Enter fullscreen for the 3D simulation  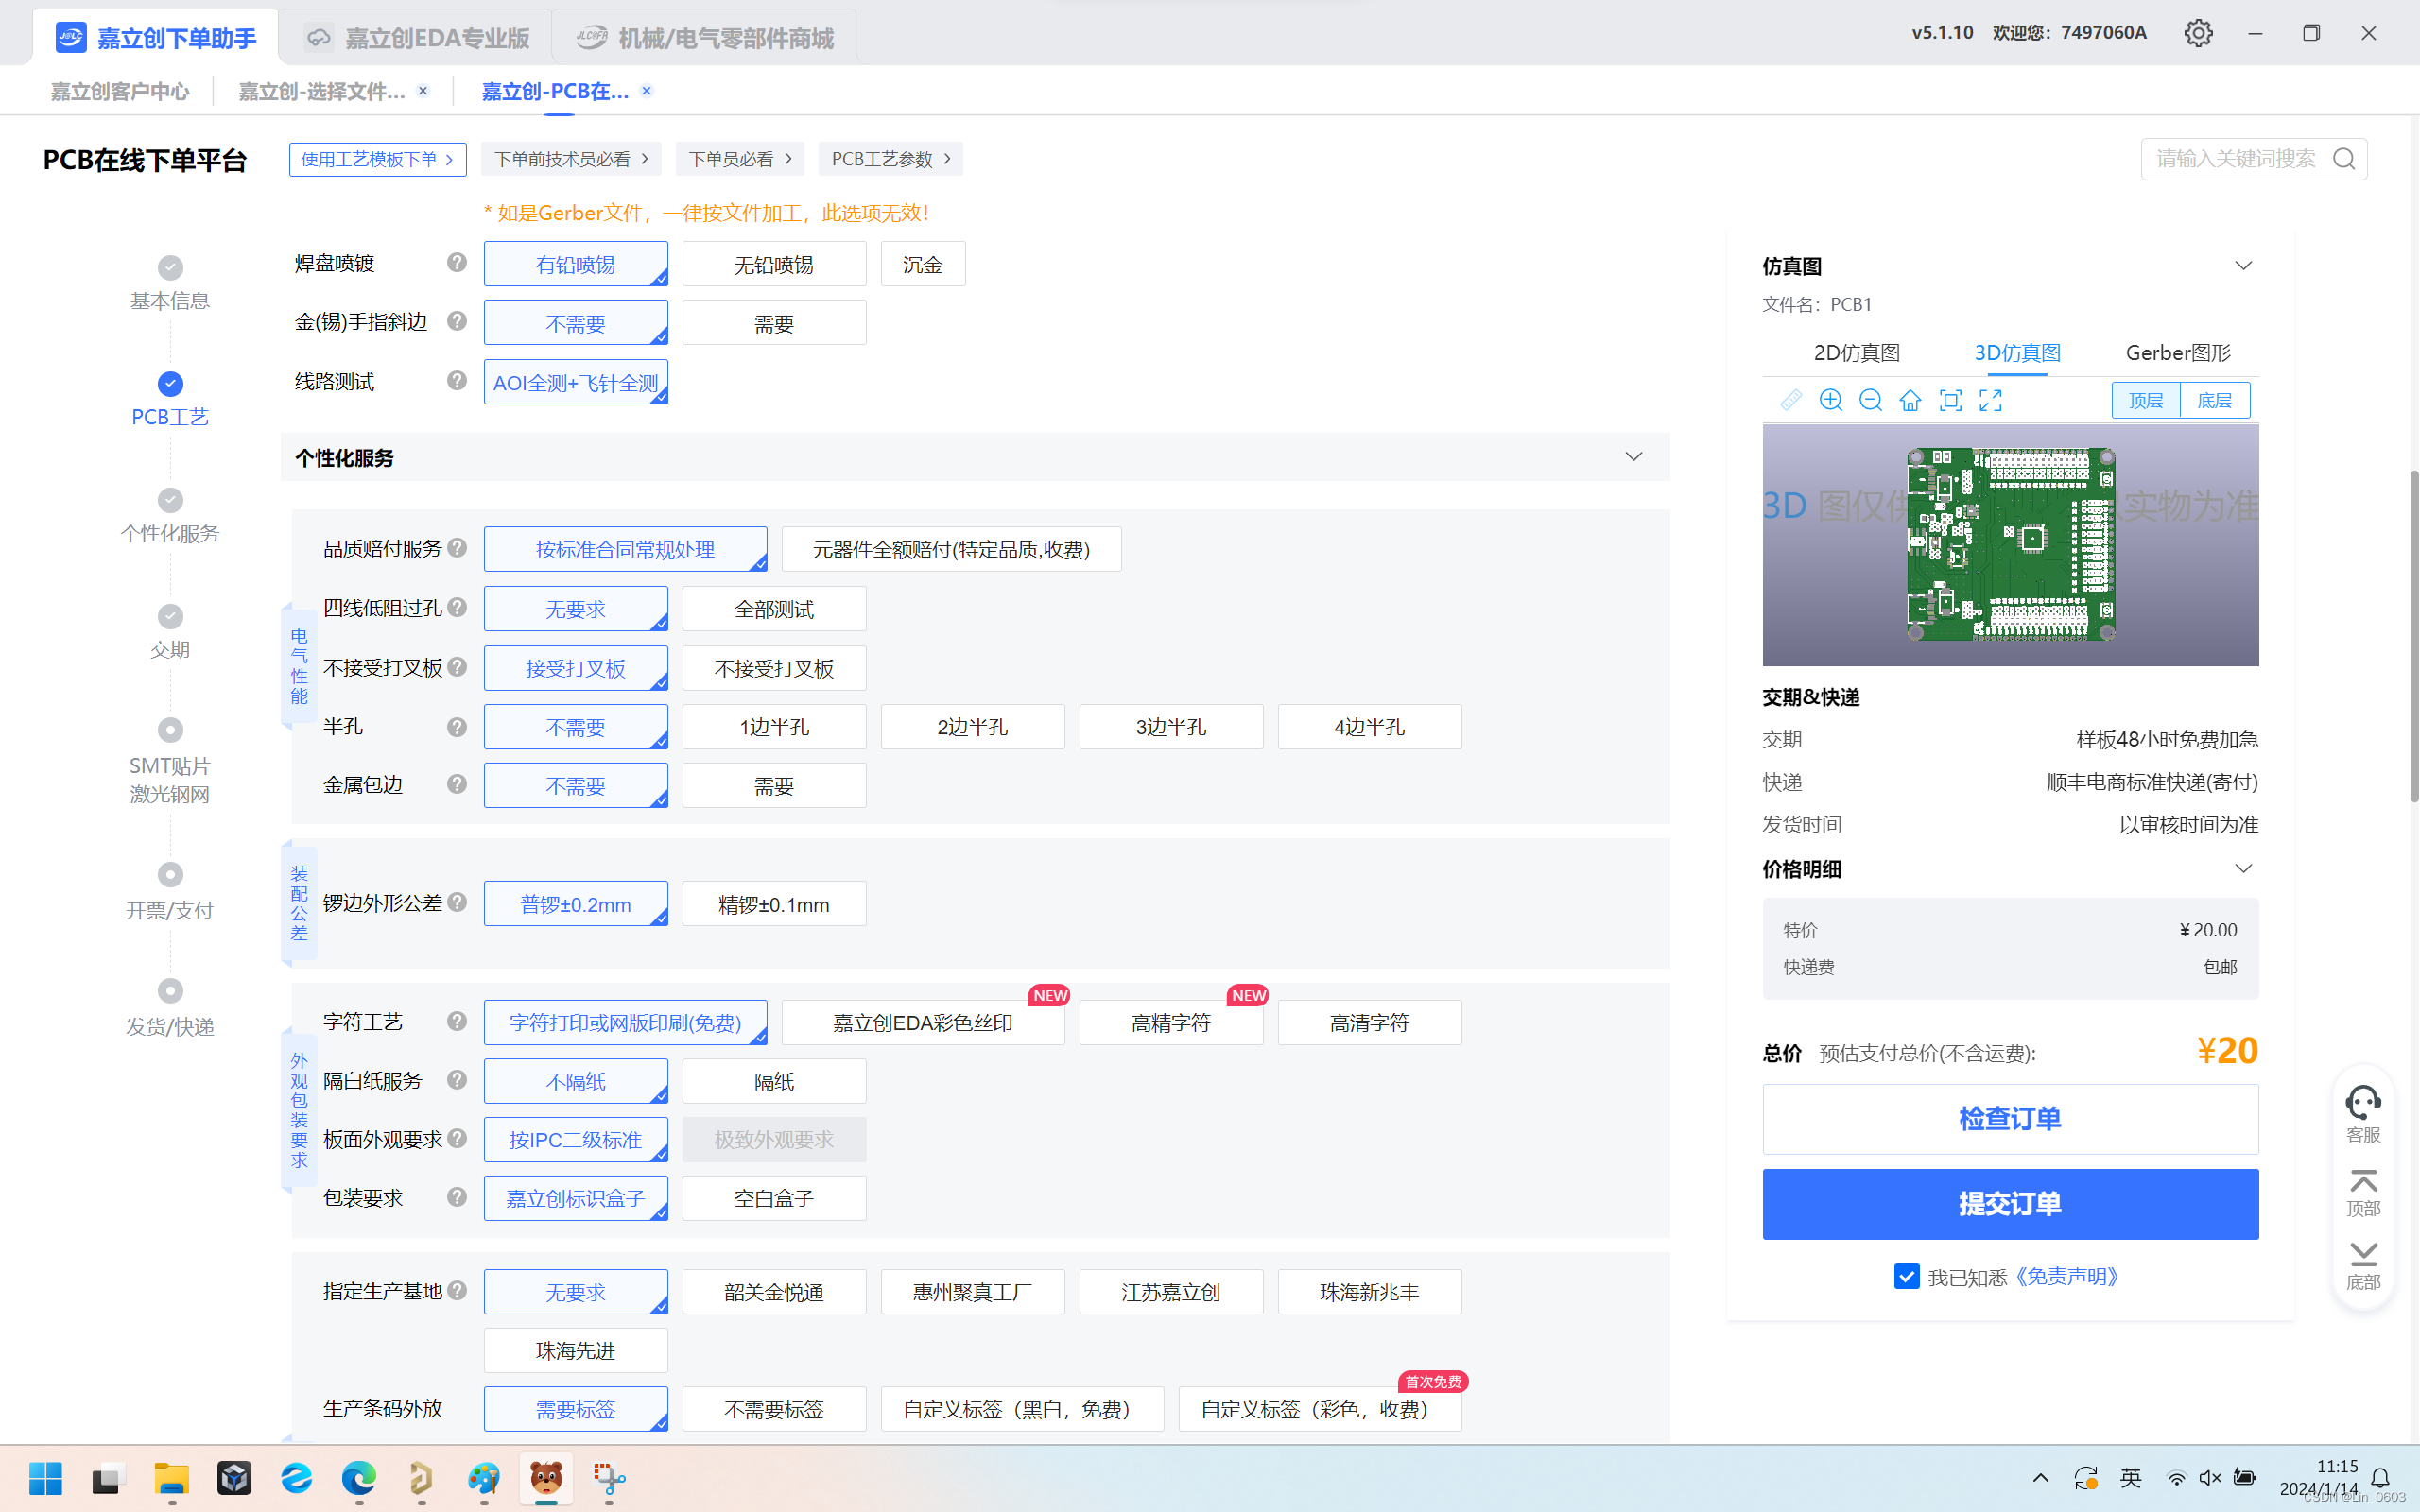coord(1990,401)
